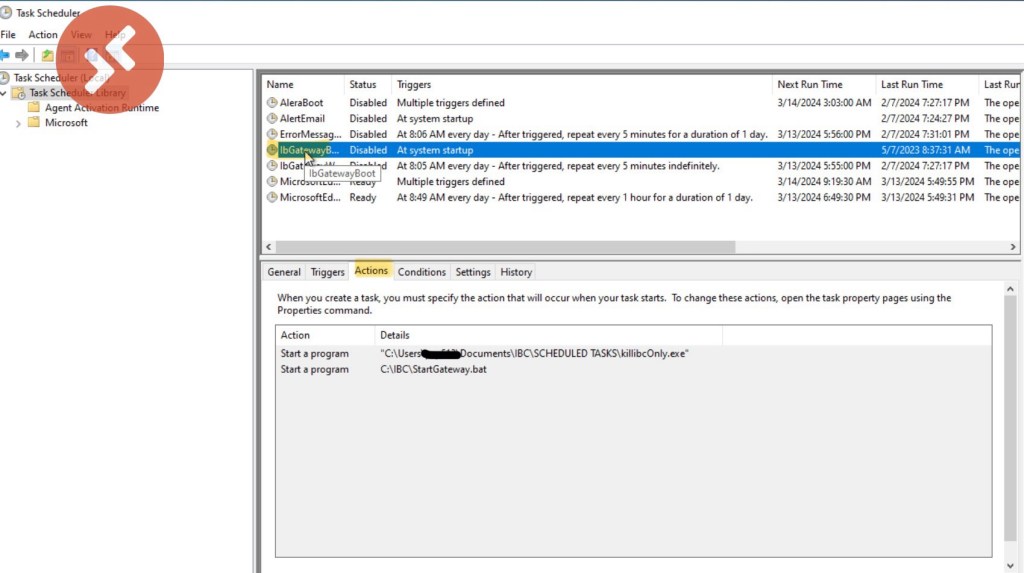
Task: Click the Agent Activation Runtime folder icon
Action: pyautogui.click(x=34, y=108)
